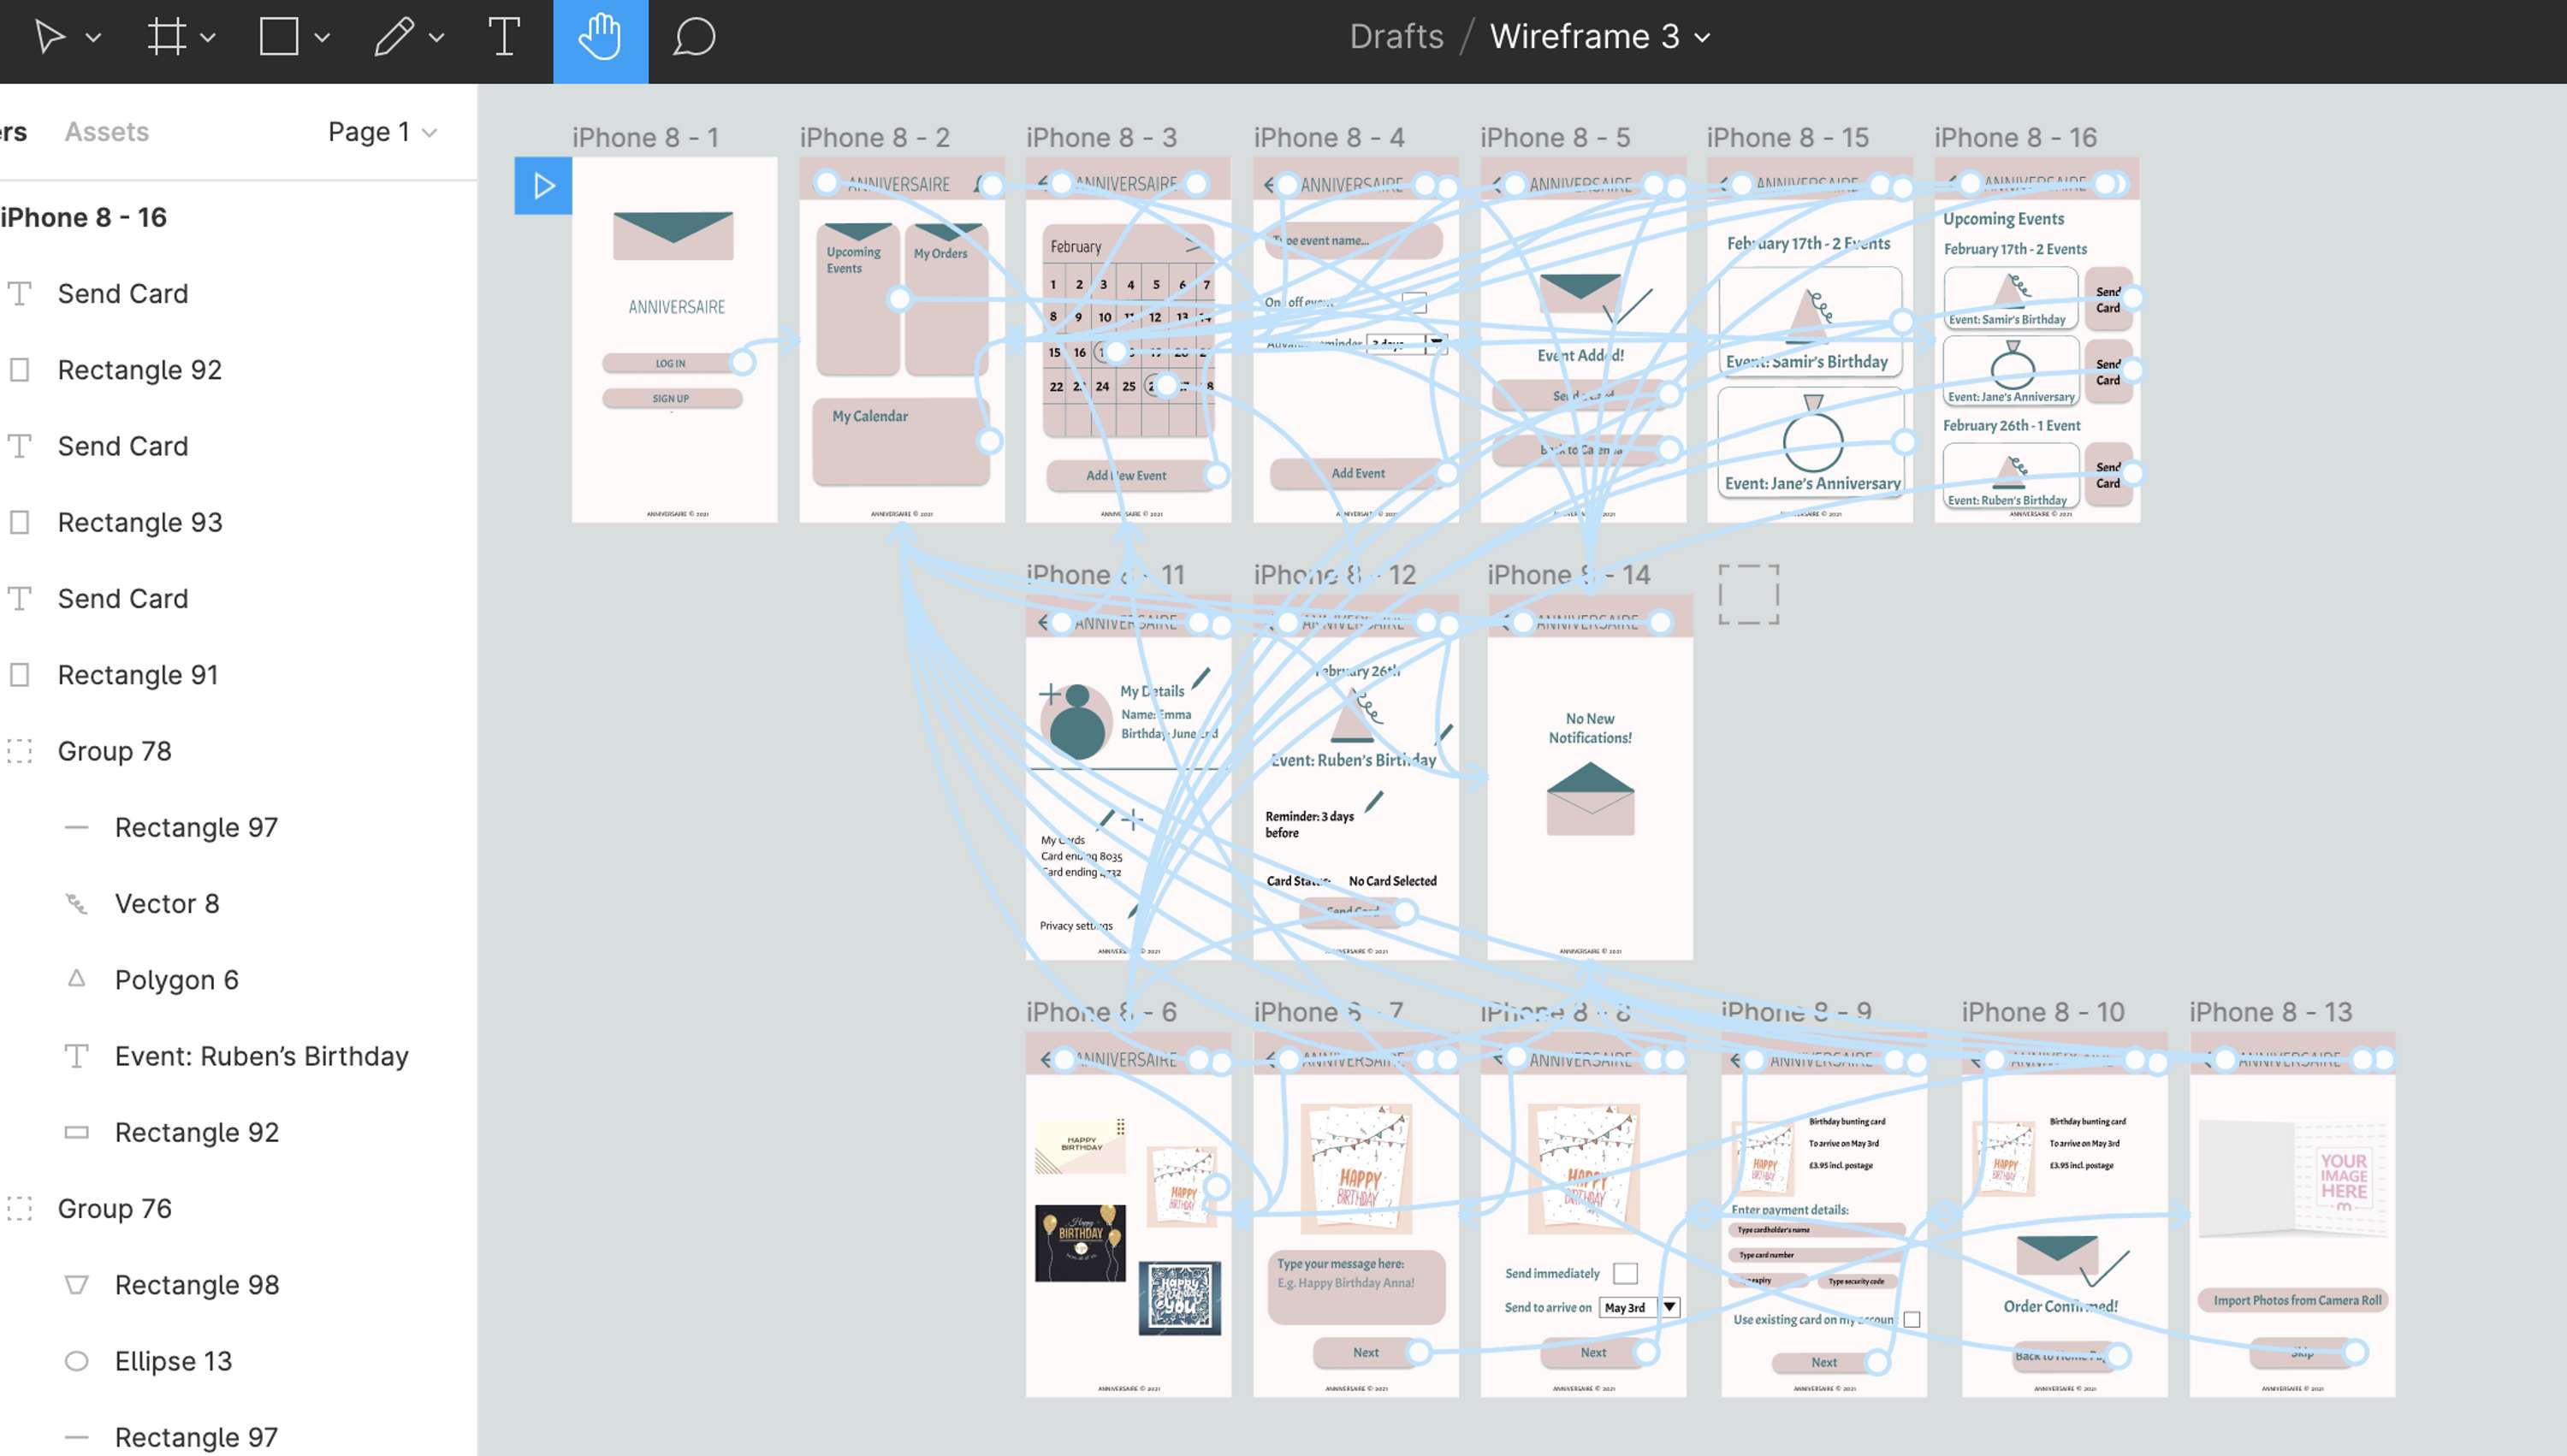Click the first Send Card text layer icon
Screen dimensions: 2567x1456
(20, 293)
